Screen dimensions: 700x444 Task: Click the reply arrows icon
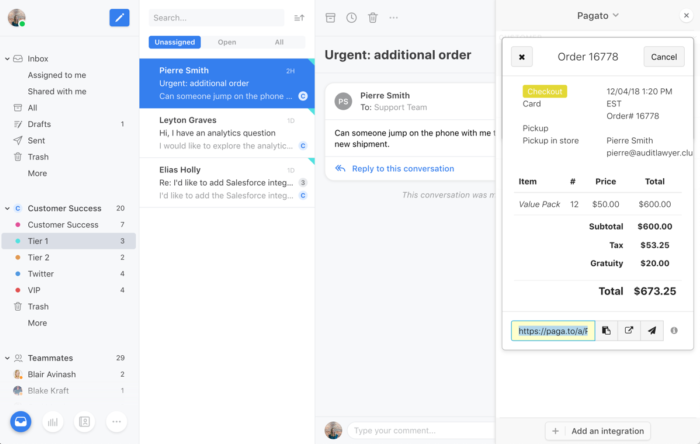click(340, 168)
